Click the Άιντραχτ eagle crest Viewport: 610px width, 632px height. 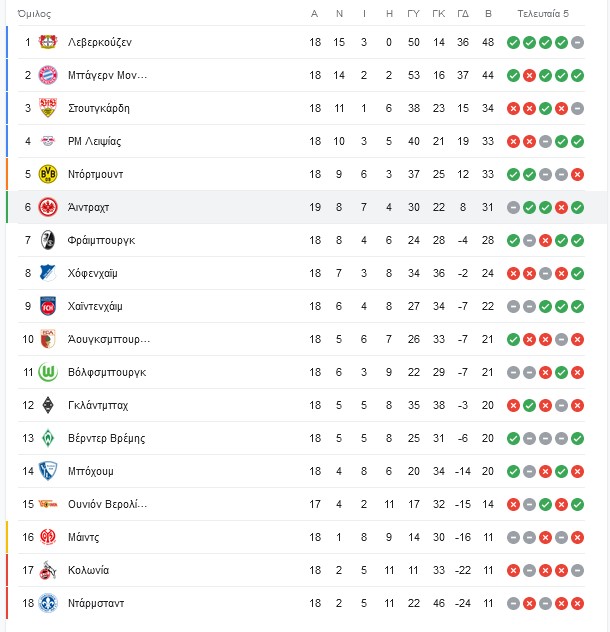(48, 207)
